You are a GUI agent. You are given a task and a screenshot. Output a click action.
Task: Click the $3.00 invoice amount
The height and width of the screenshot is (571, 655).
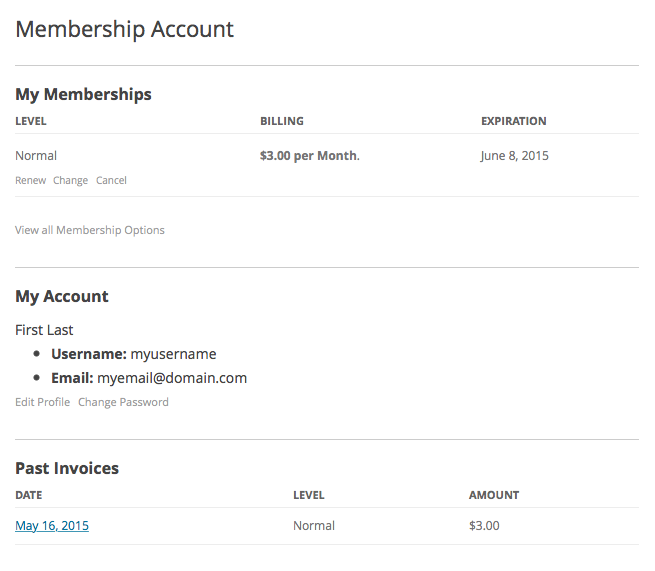(484, 526)
